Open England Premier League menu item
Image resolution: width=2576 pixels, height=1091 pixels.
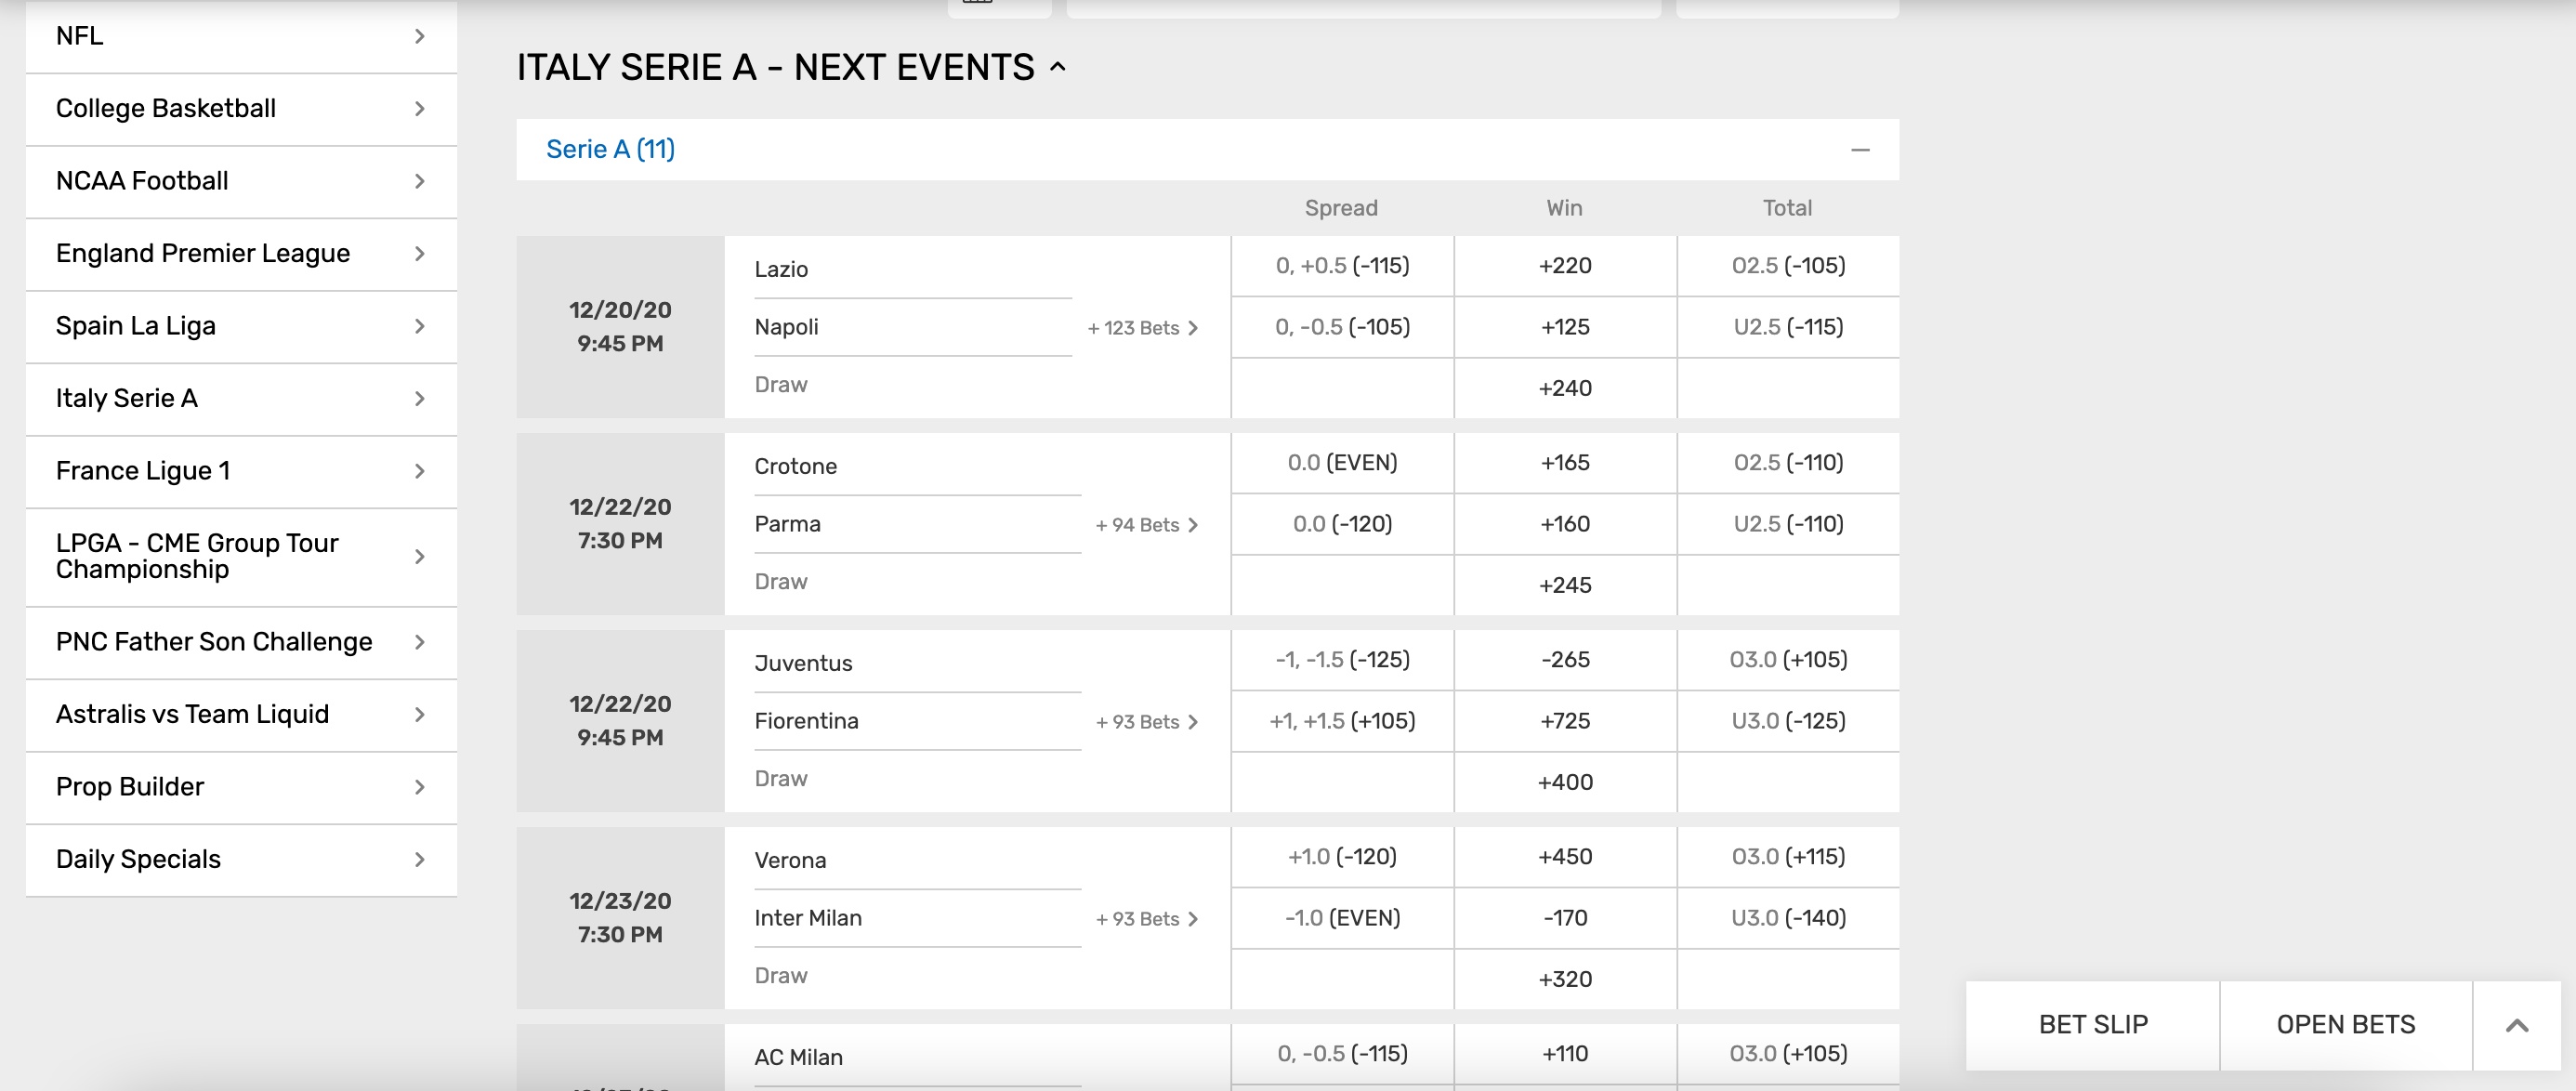[241, 254]
